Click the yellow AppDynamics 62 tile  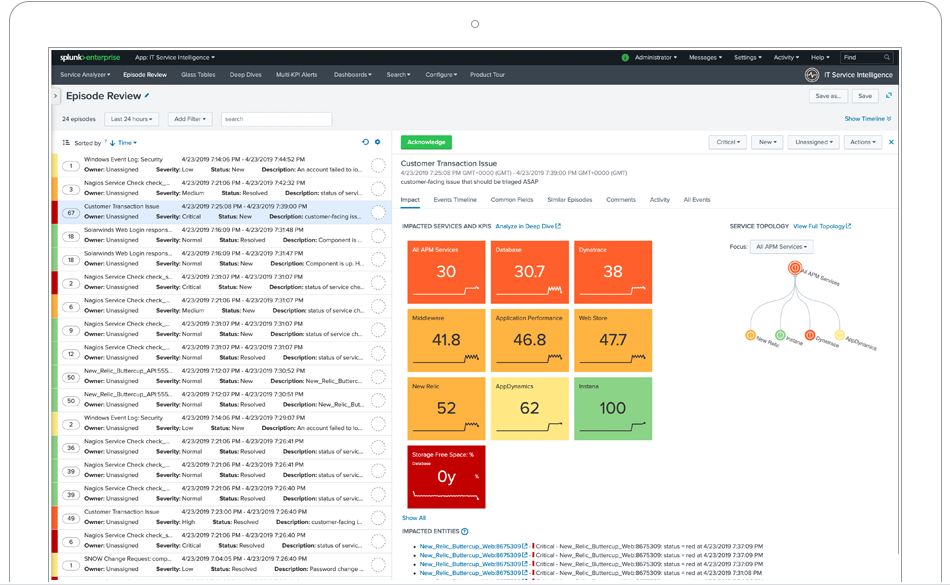click(530, 409)
